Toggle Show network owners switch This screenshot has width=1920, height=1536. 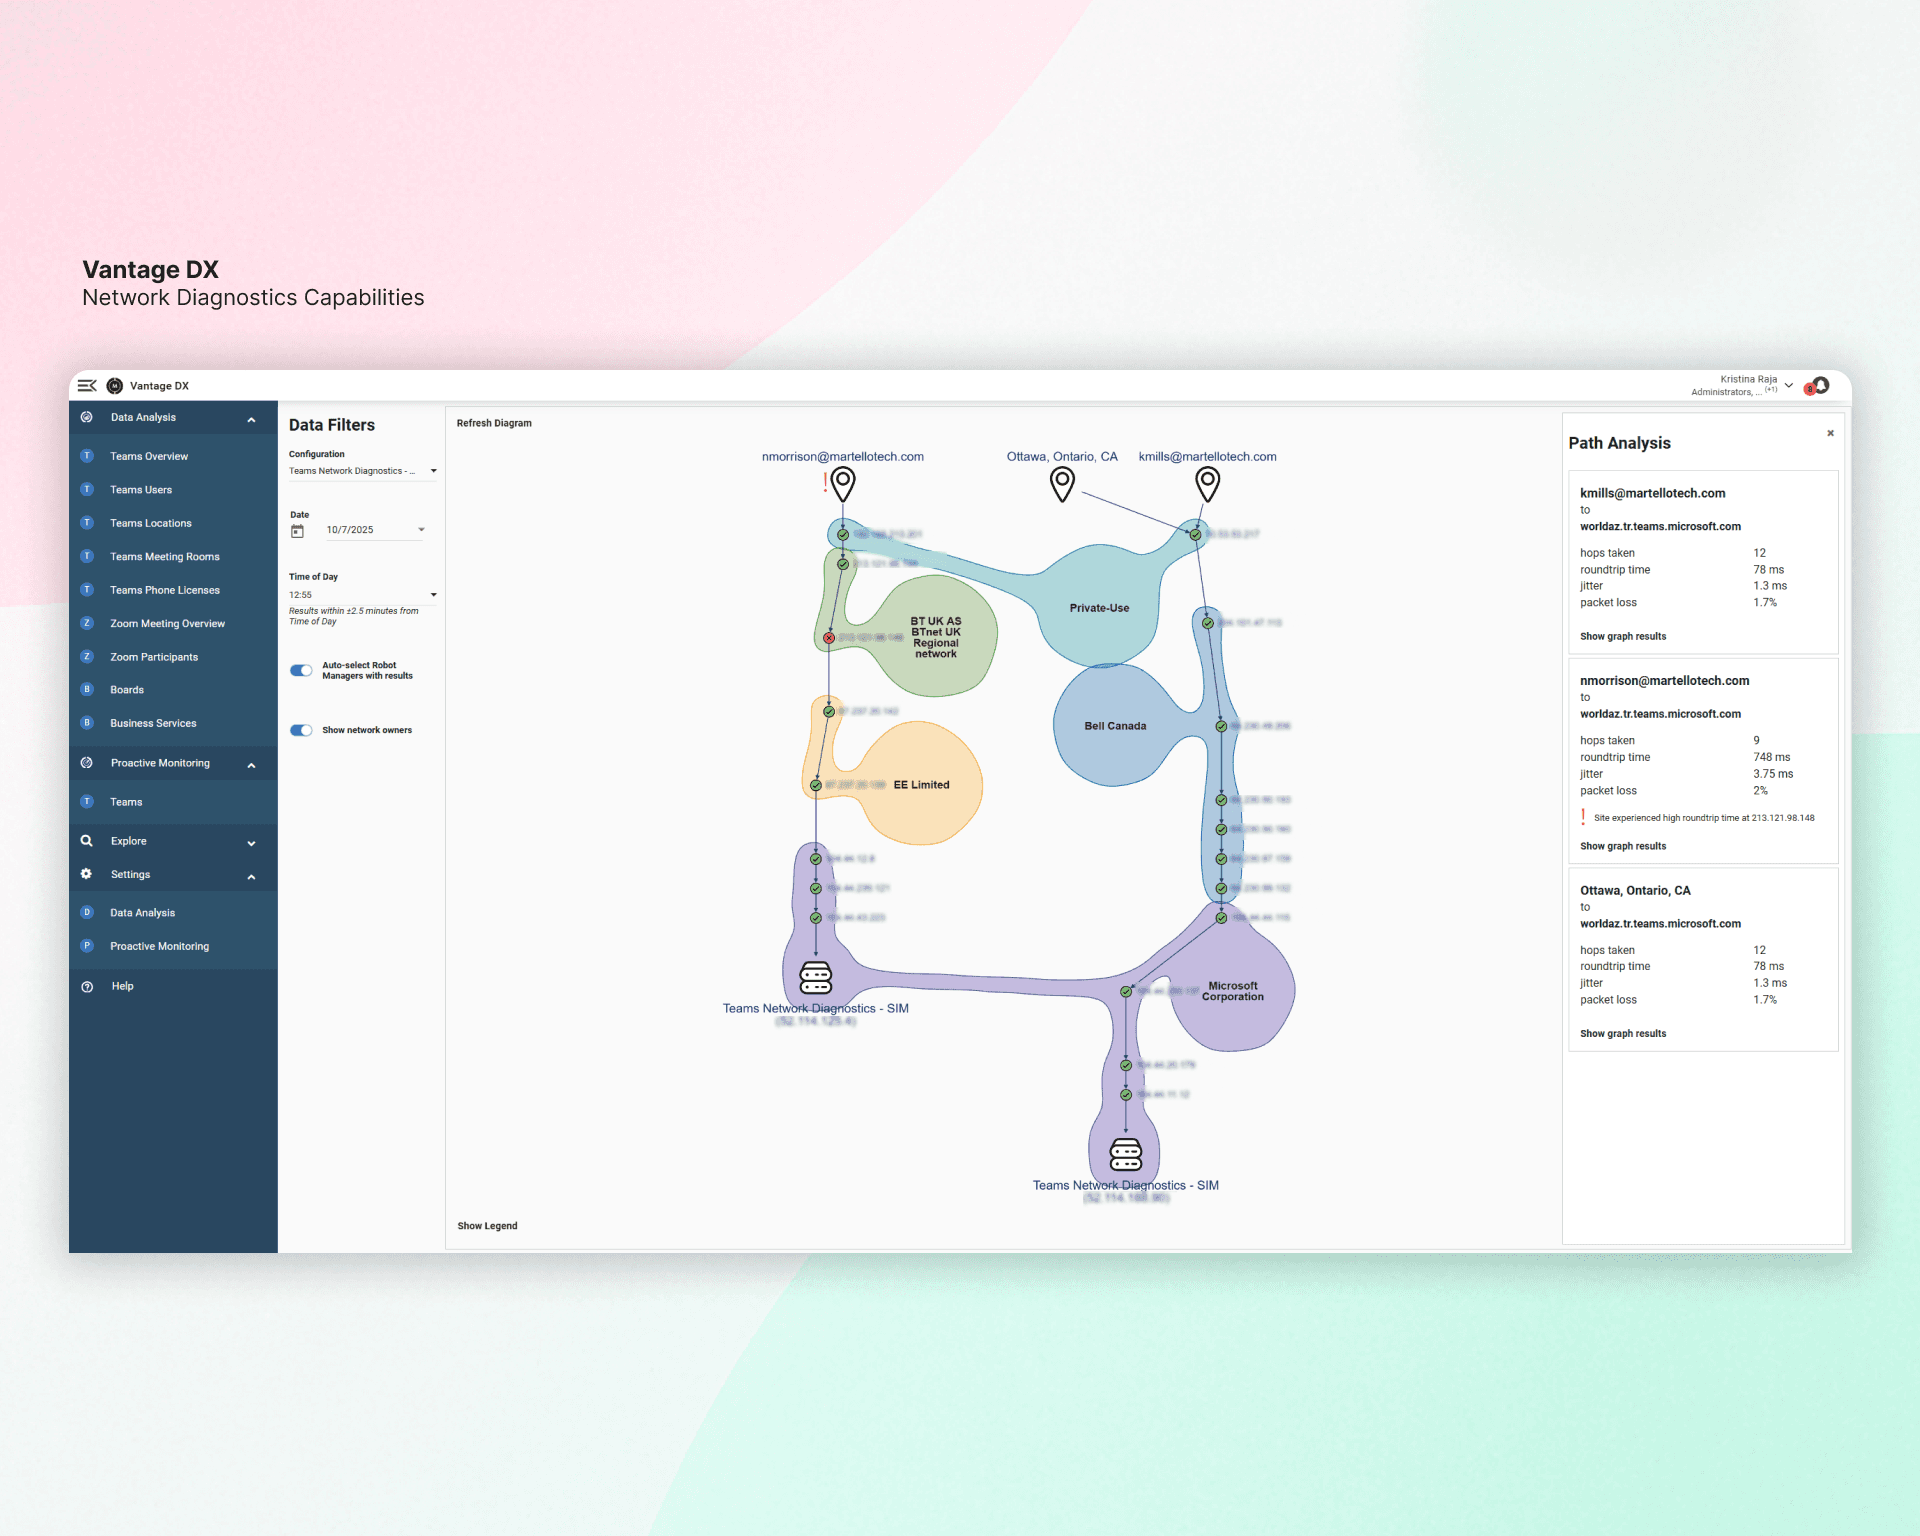coord(301,730)
